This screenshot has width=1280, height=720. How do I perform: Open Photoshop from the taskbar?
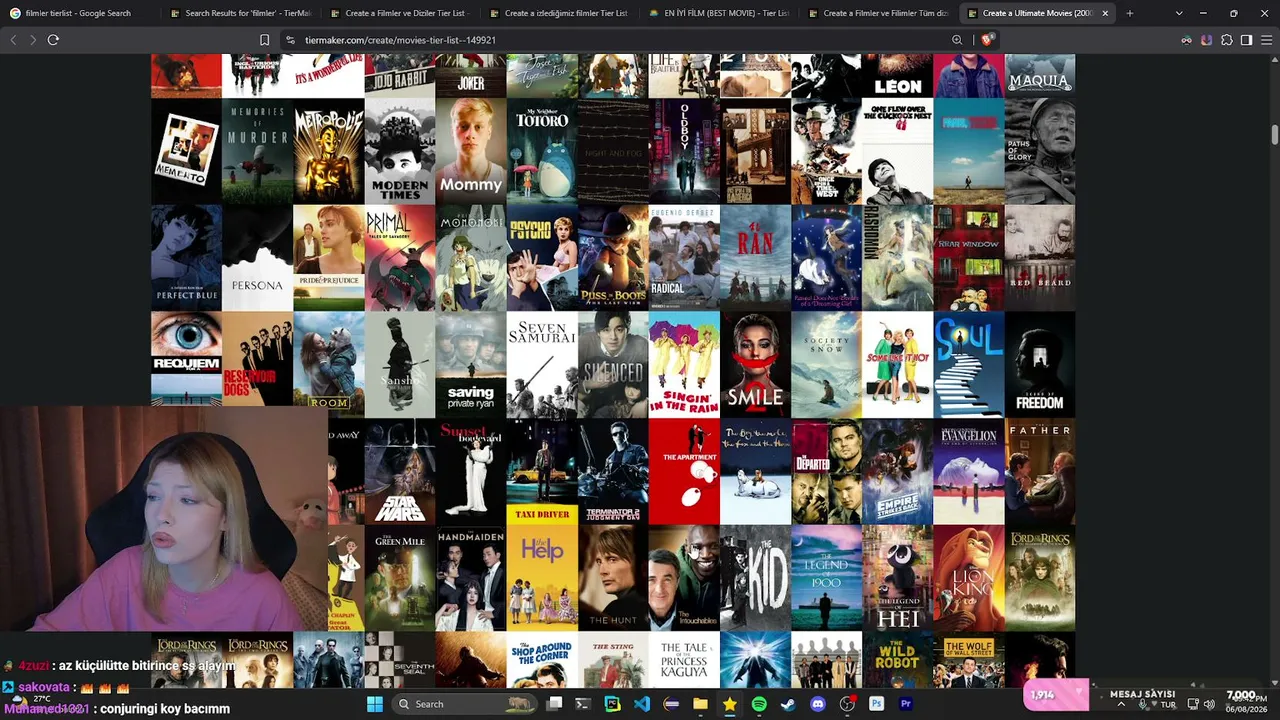(876, 704)
